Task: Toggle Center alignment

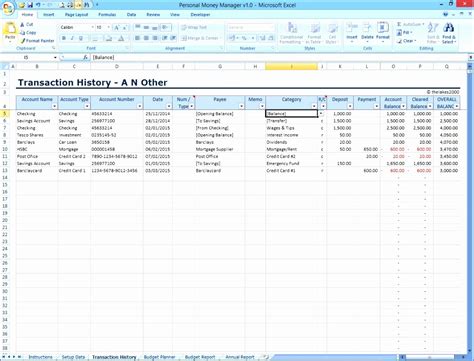Action: coord(146,38)
